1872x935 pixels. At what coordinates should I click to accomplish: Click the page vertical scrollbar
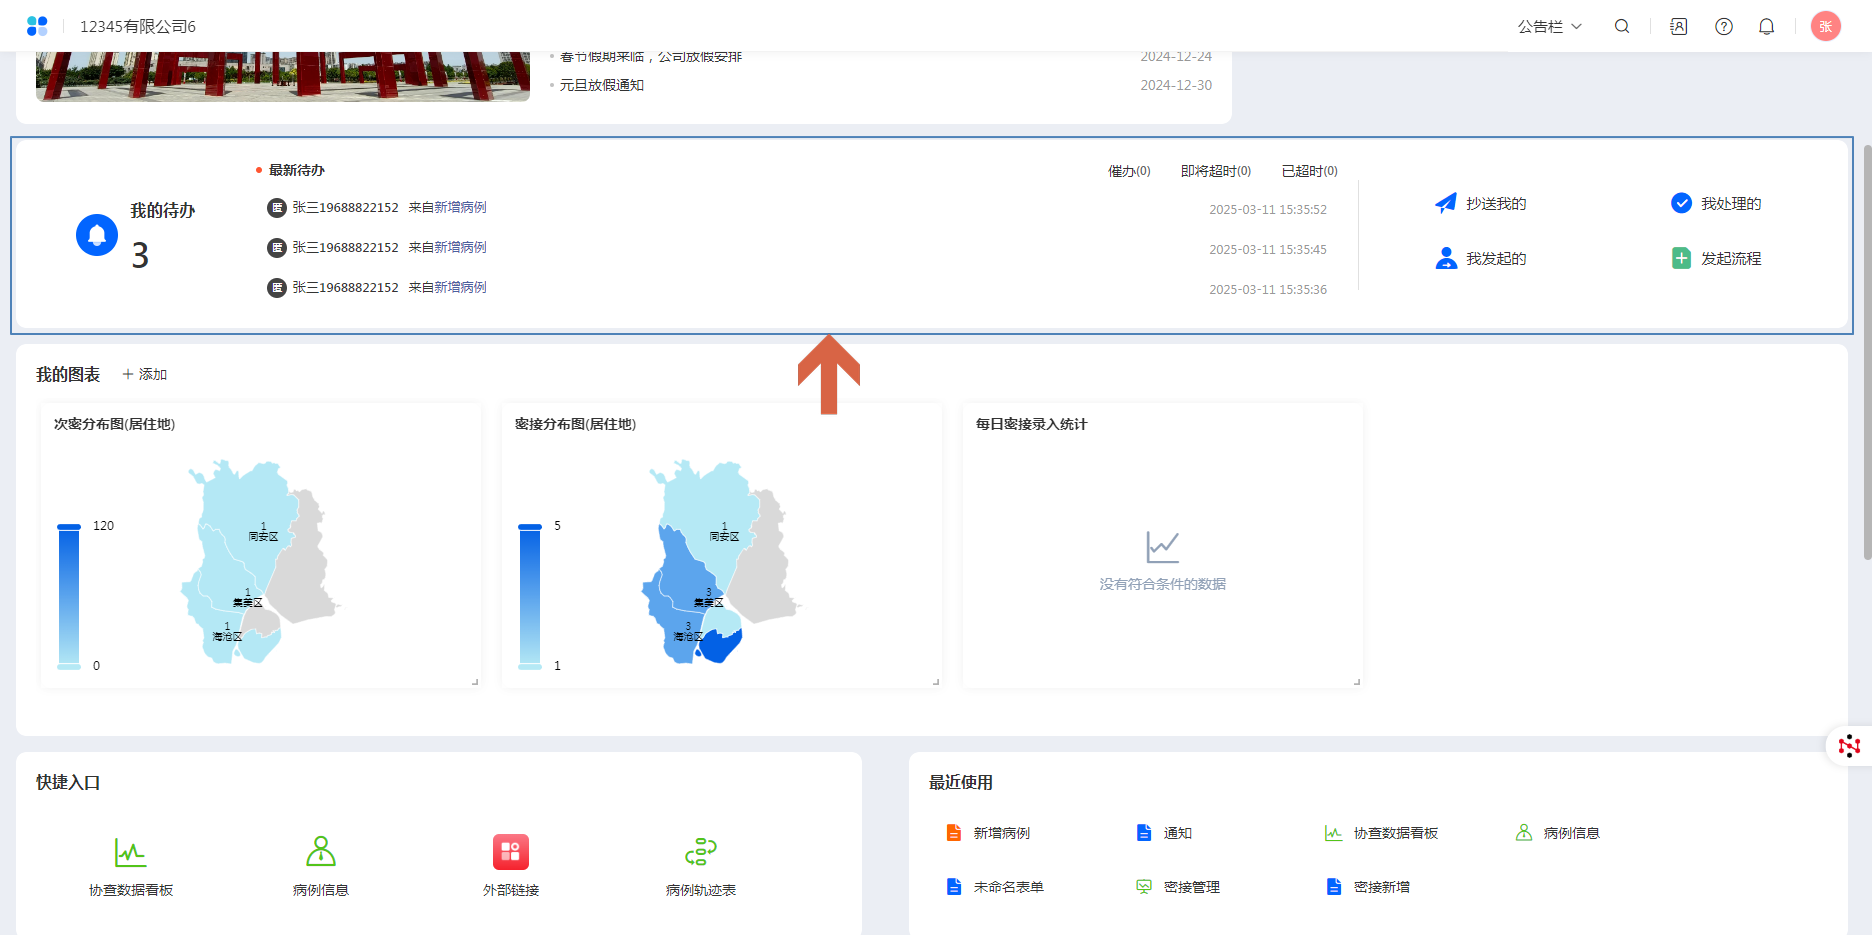point(1867,350)
